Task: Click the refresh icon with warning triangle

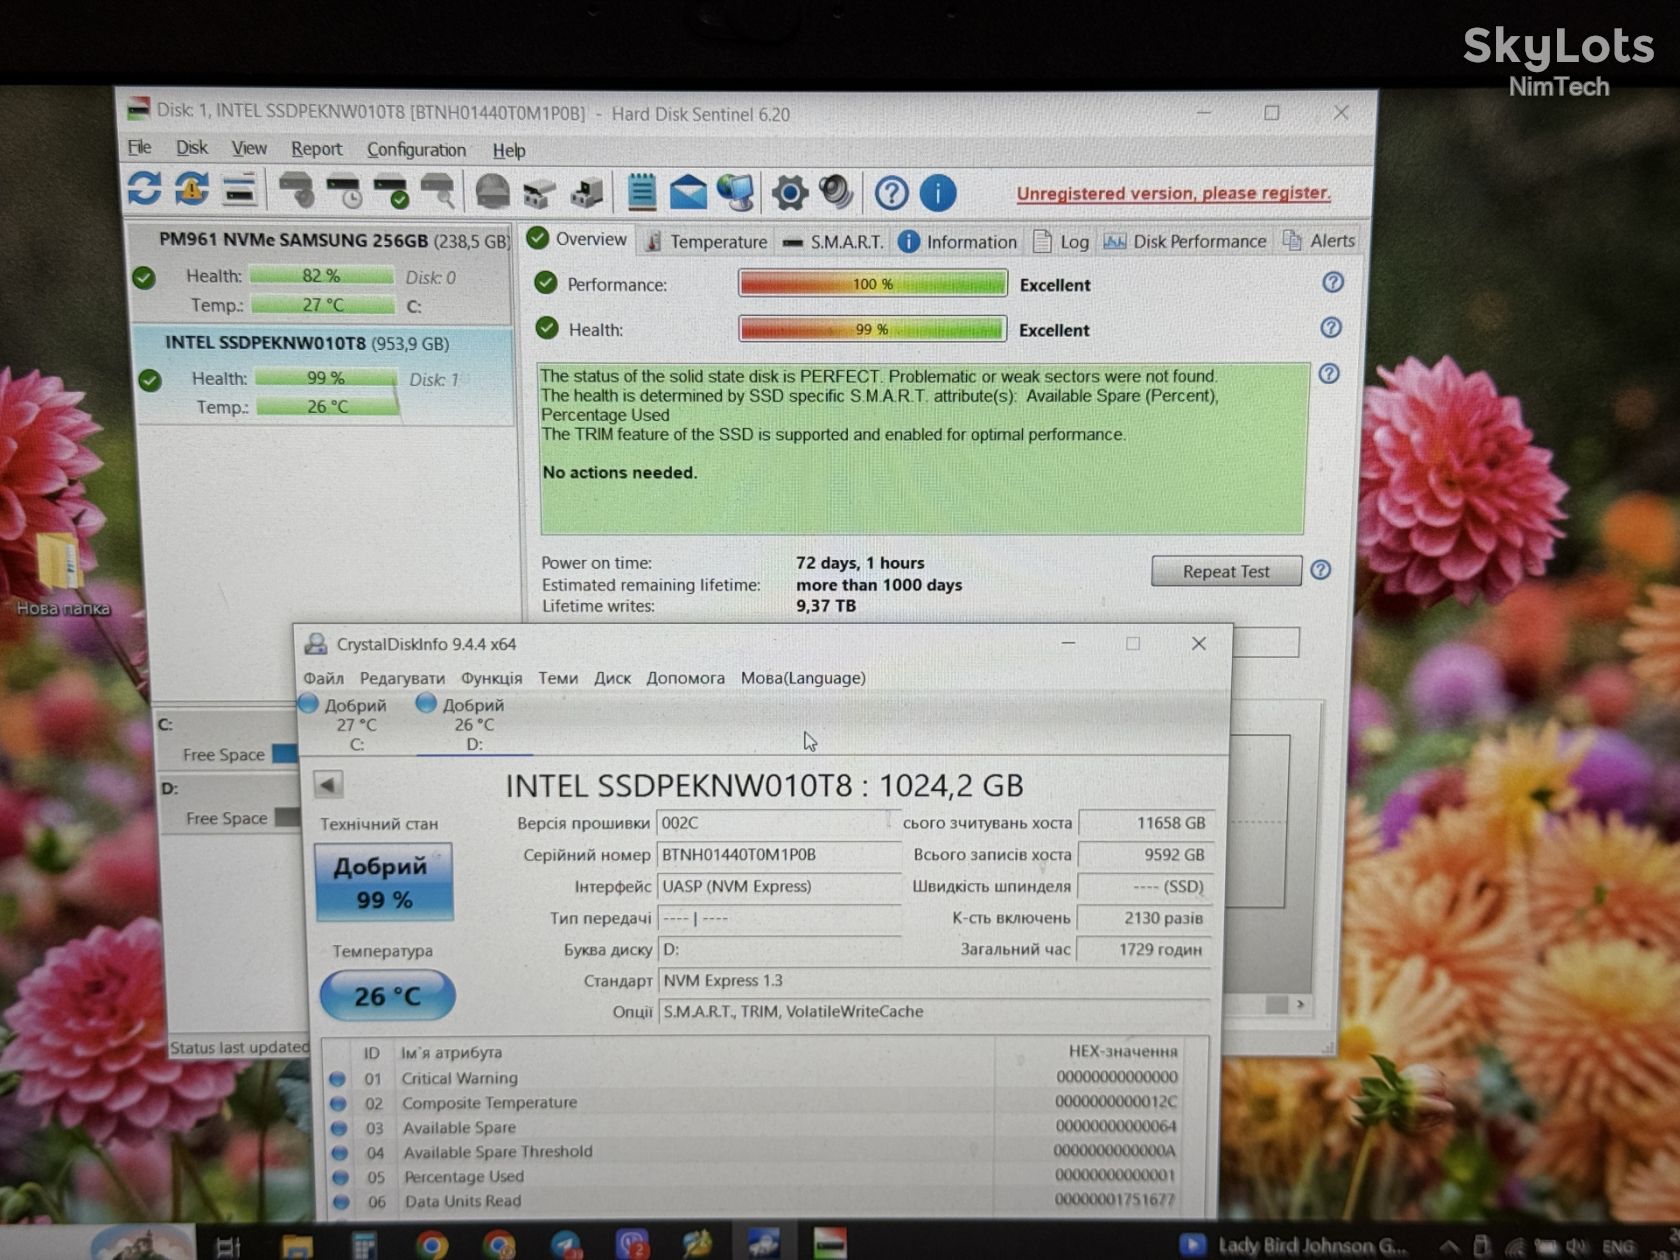Action: point(192,189)
